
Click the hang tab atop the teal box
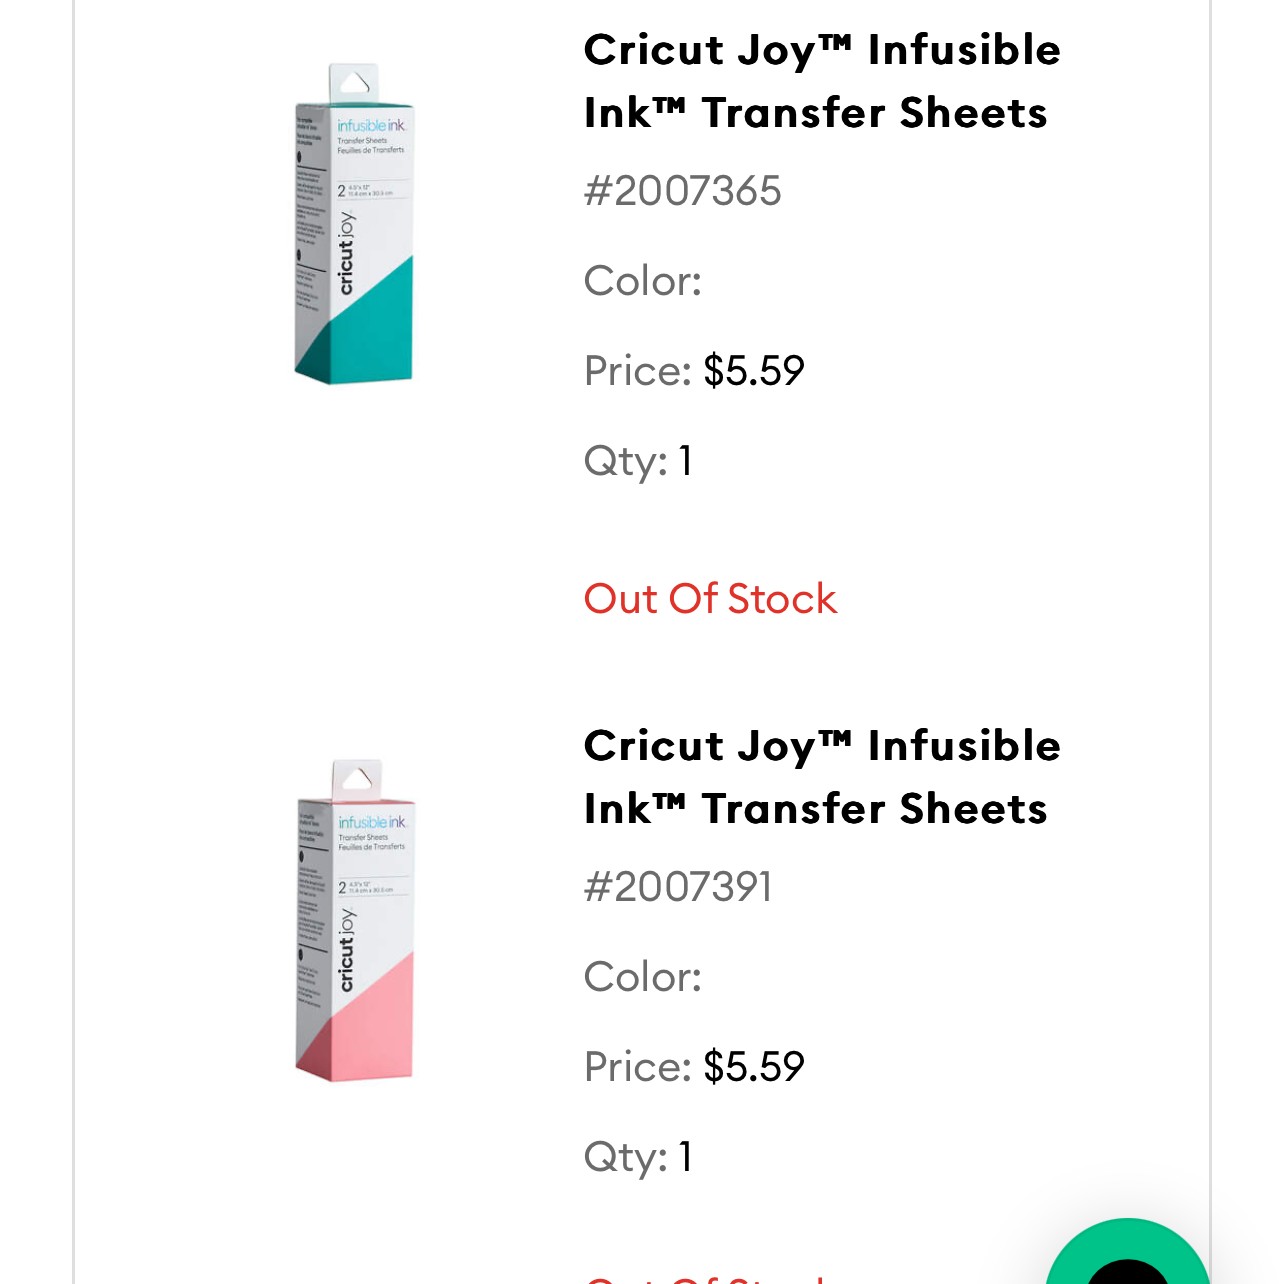355,82
